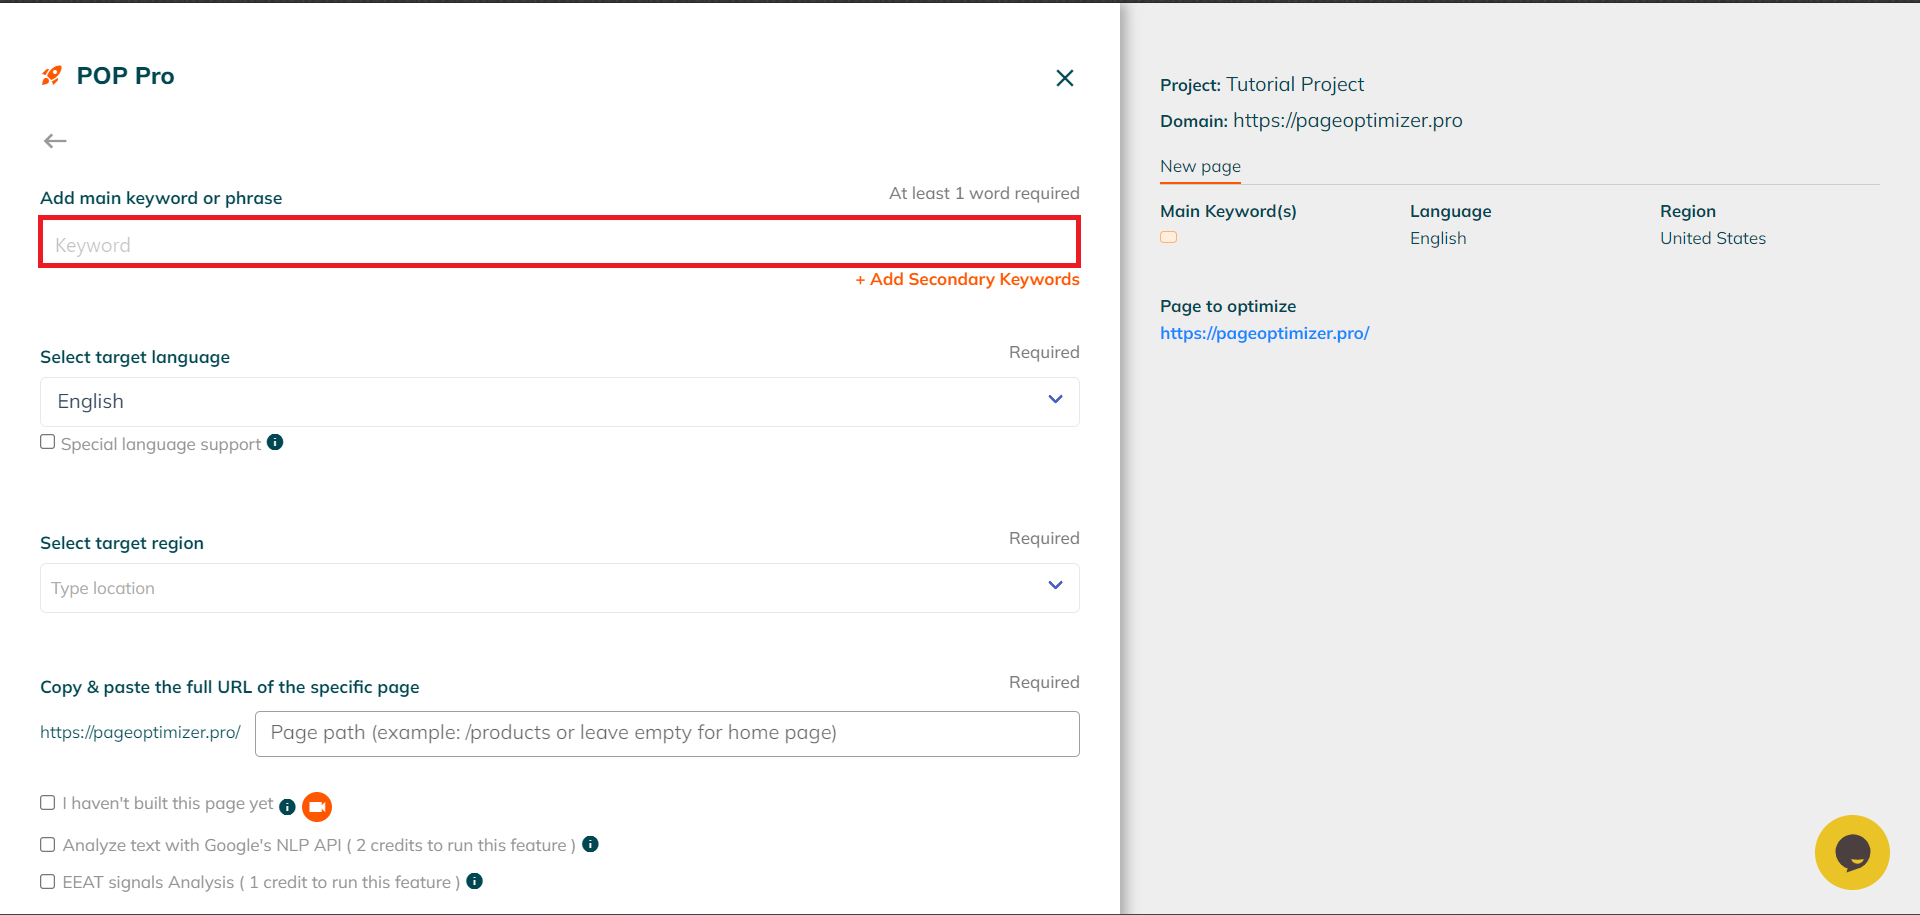Toggle EEAT signals Analysis checkbox
This screenshot has width=1920, height=915.
pyautogui.click(x=47, y=881)
